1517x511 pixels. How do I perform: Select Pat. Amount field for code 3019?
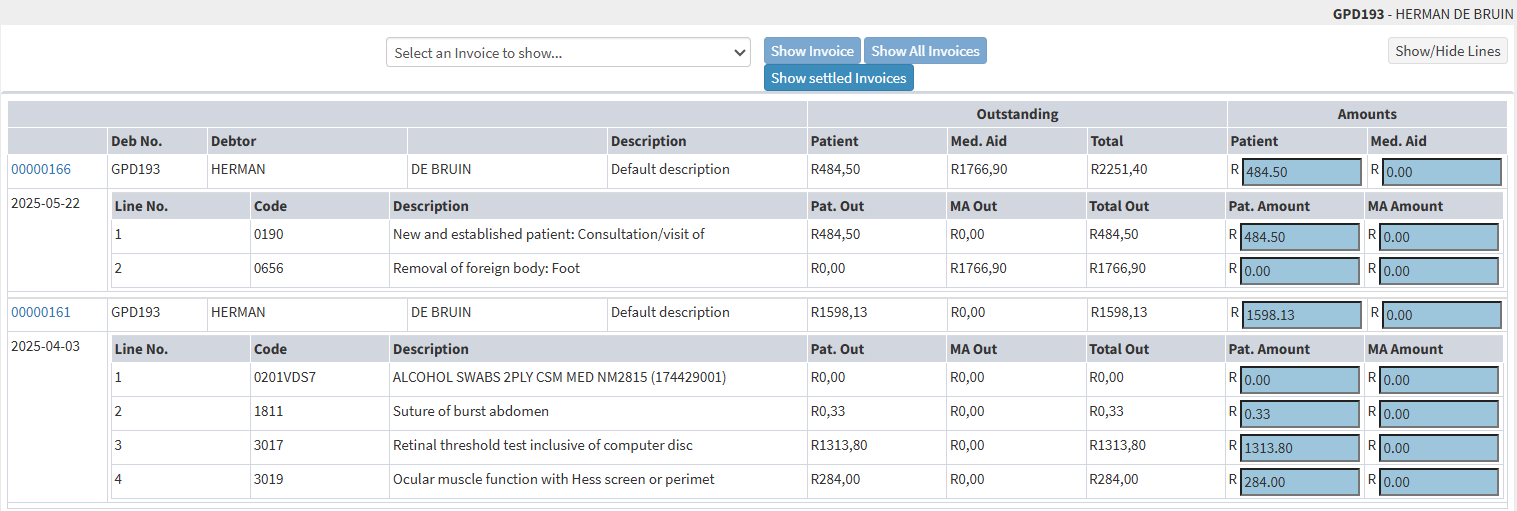tap(1299, 482)
